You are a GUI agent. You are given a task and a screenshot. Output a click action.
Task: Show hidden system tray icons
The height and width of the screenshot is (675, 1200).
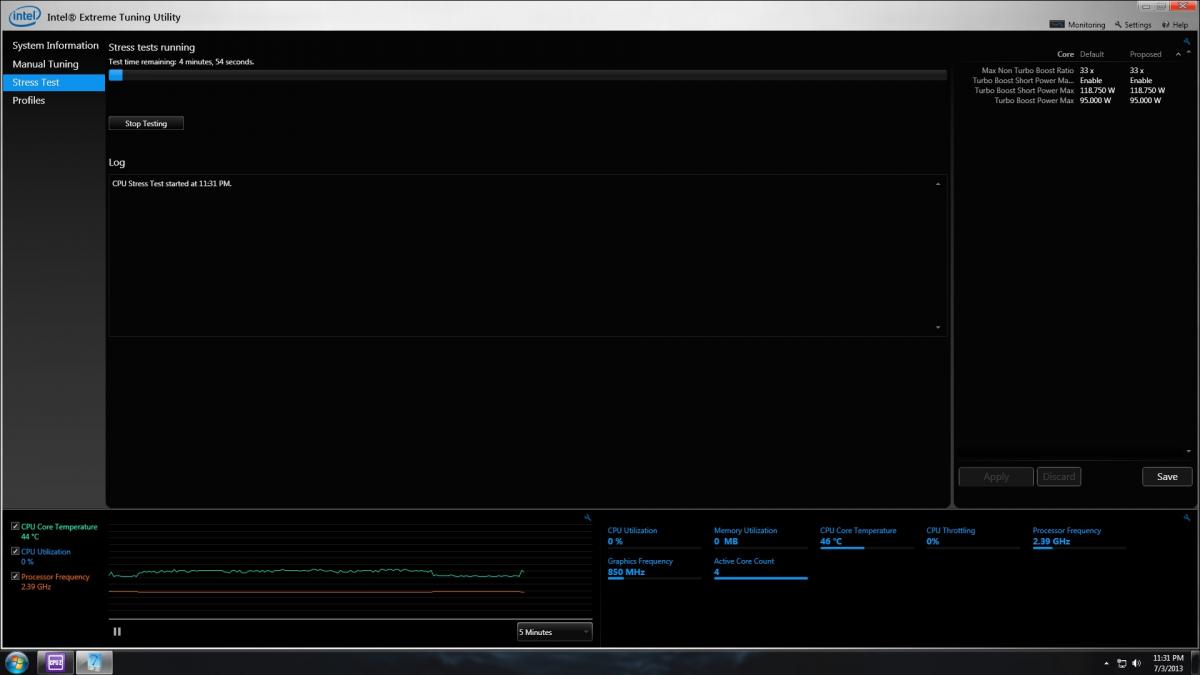click(1106, 663)
